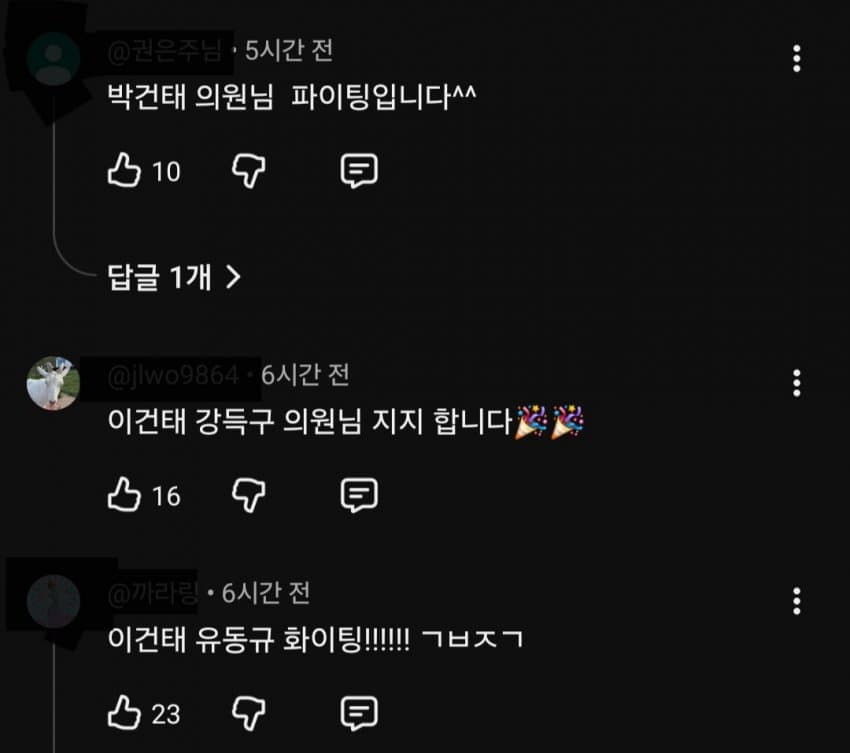This screenshot has height=753, width=850.
Task: Open more options for the 5시간 전 comment
Action: [796, 59]
